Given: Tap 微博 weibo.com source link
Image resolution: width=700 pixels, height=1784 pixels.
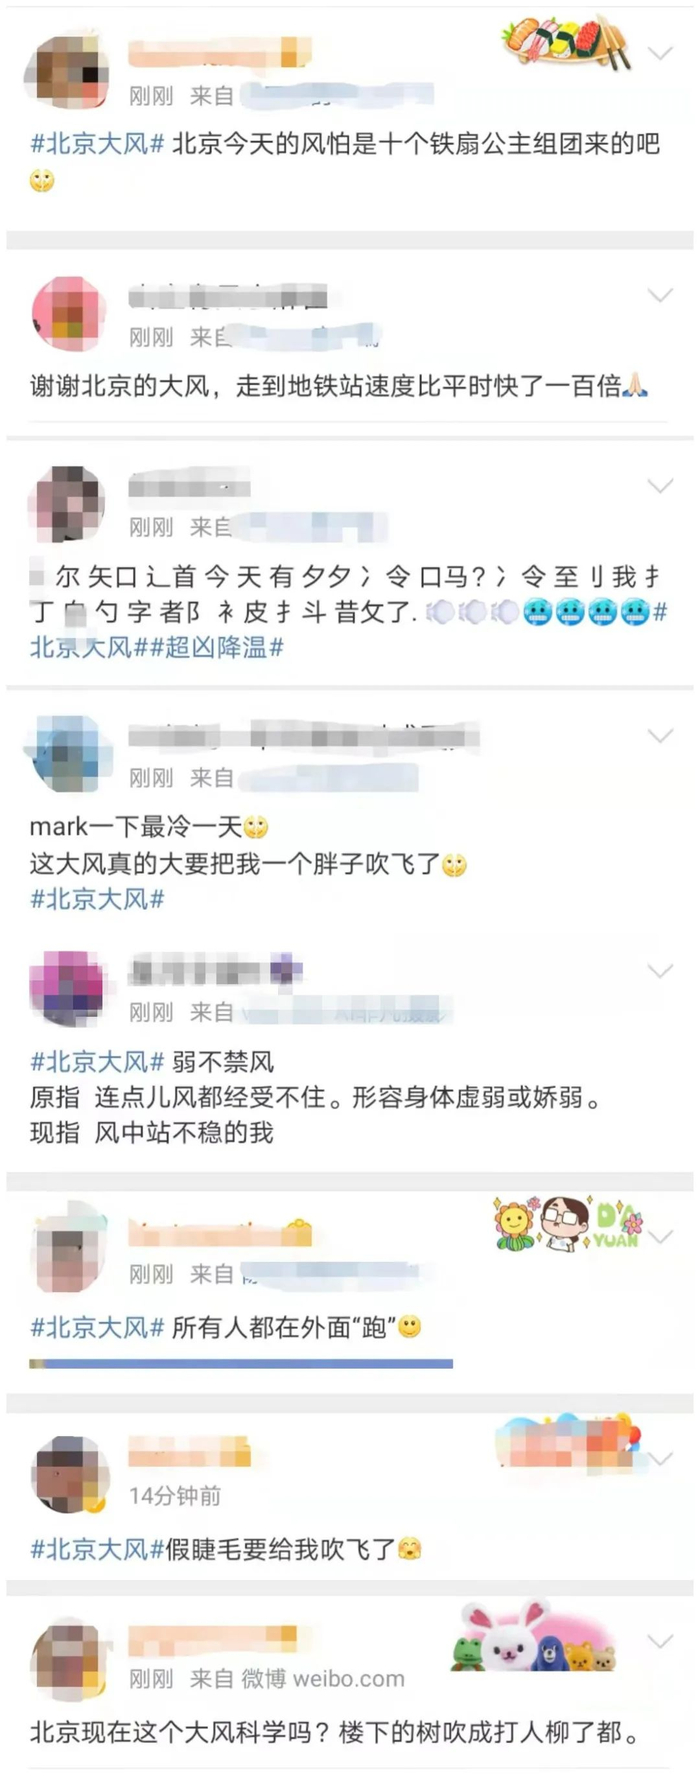Looking at the screenshot, I should point(323,1679).
